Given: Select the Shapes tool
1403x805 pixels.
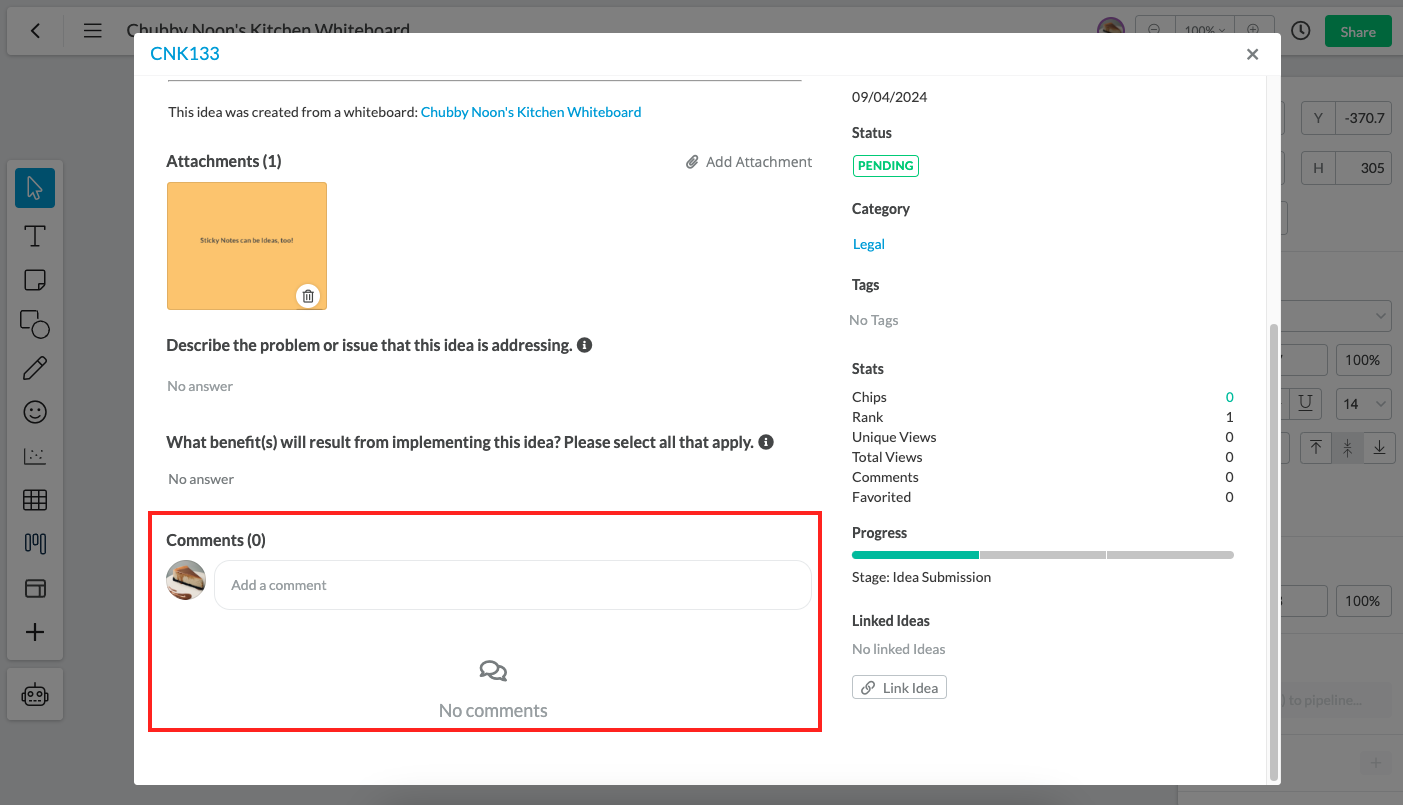Looking at the screenshot, I should (x=35, y=324).
